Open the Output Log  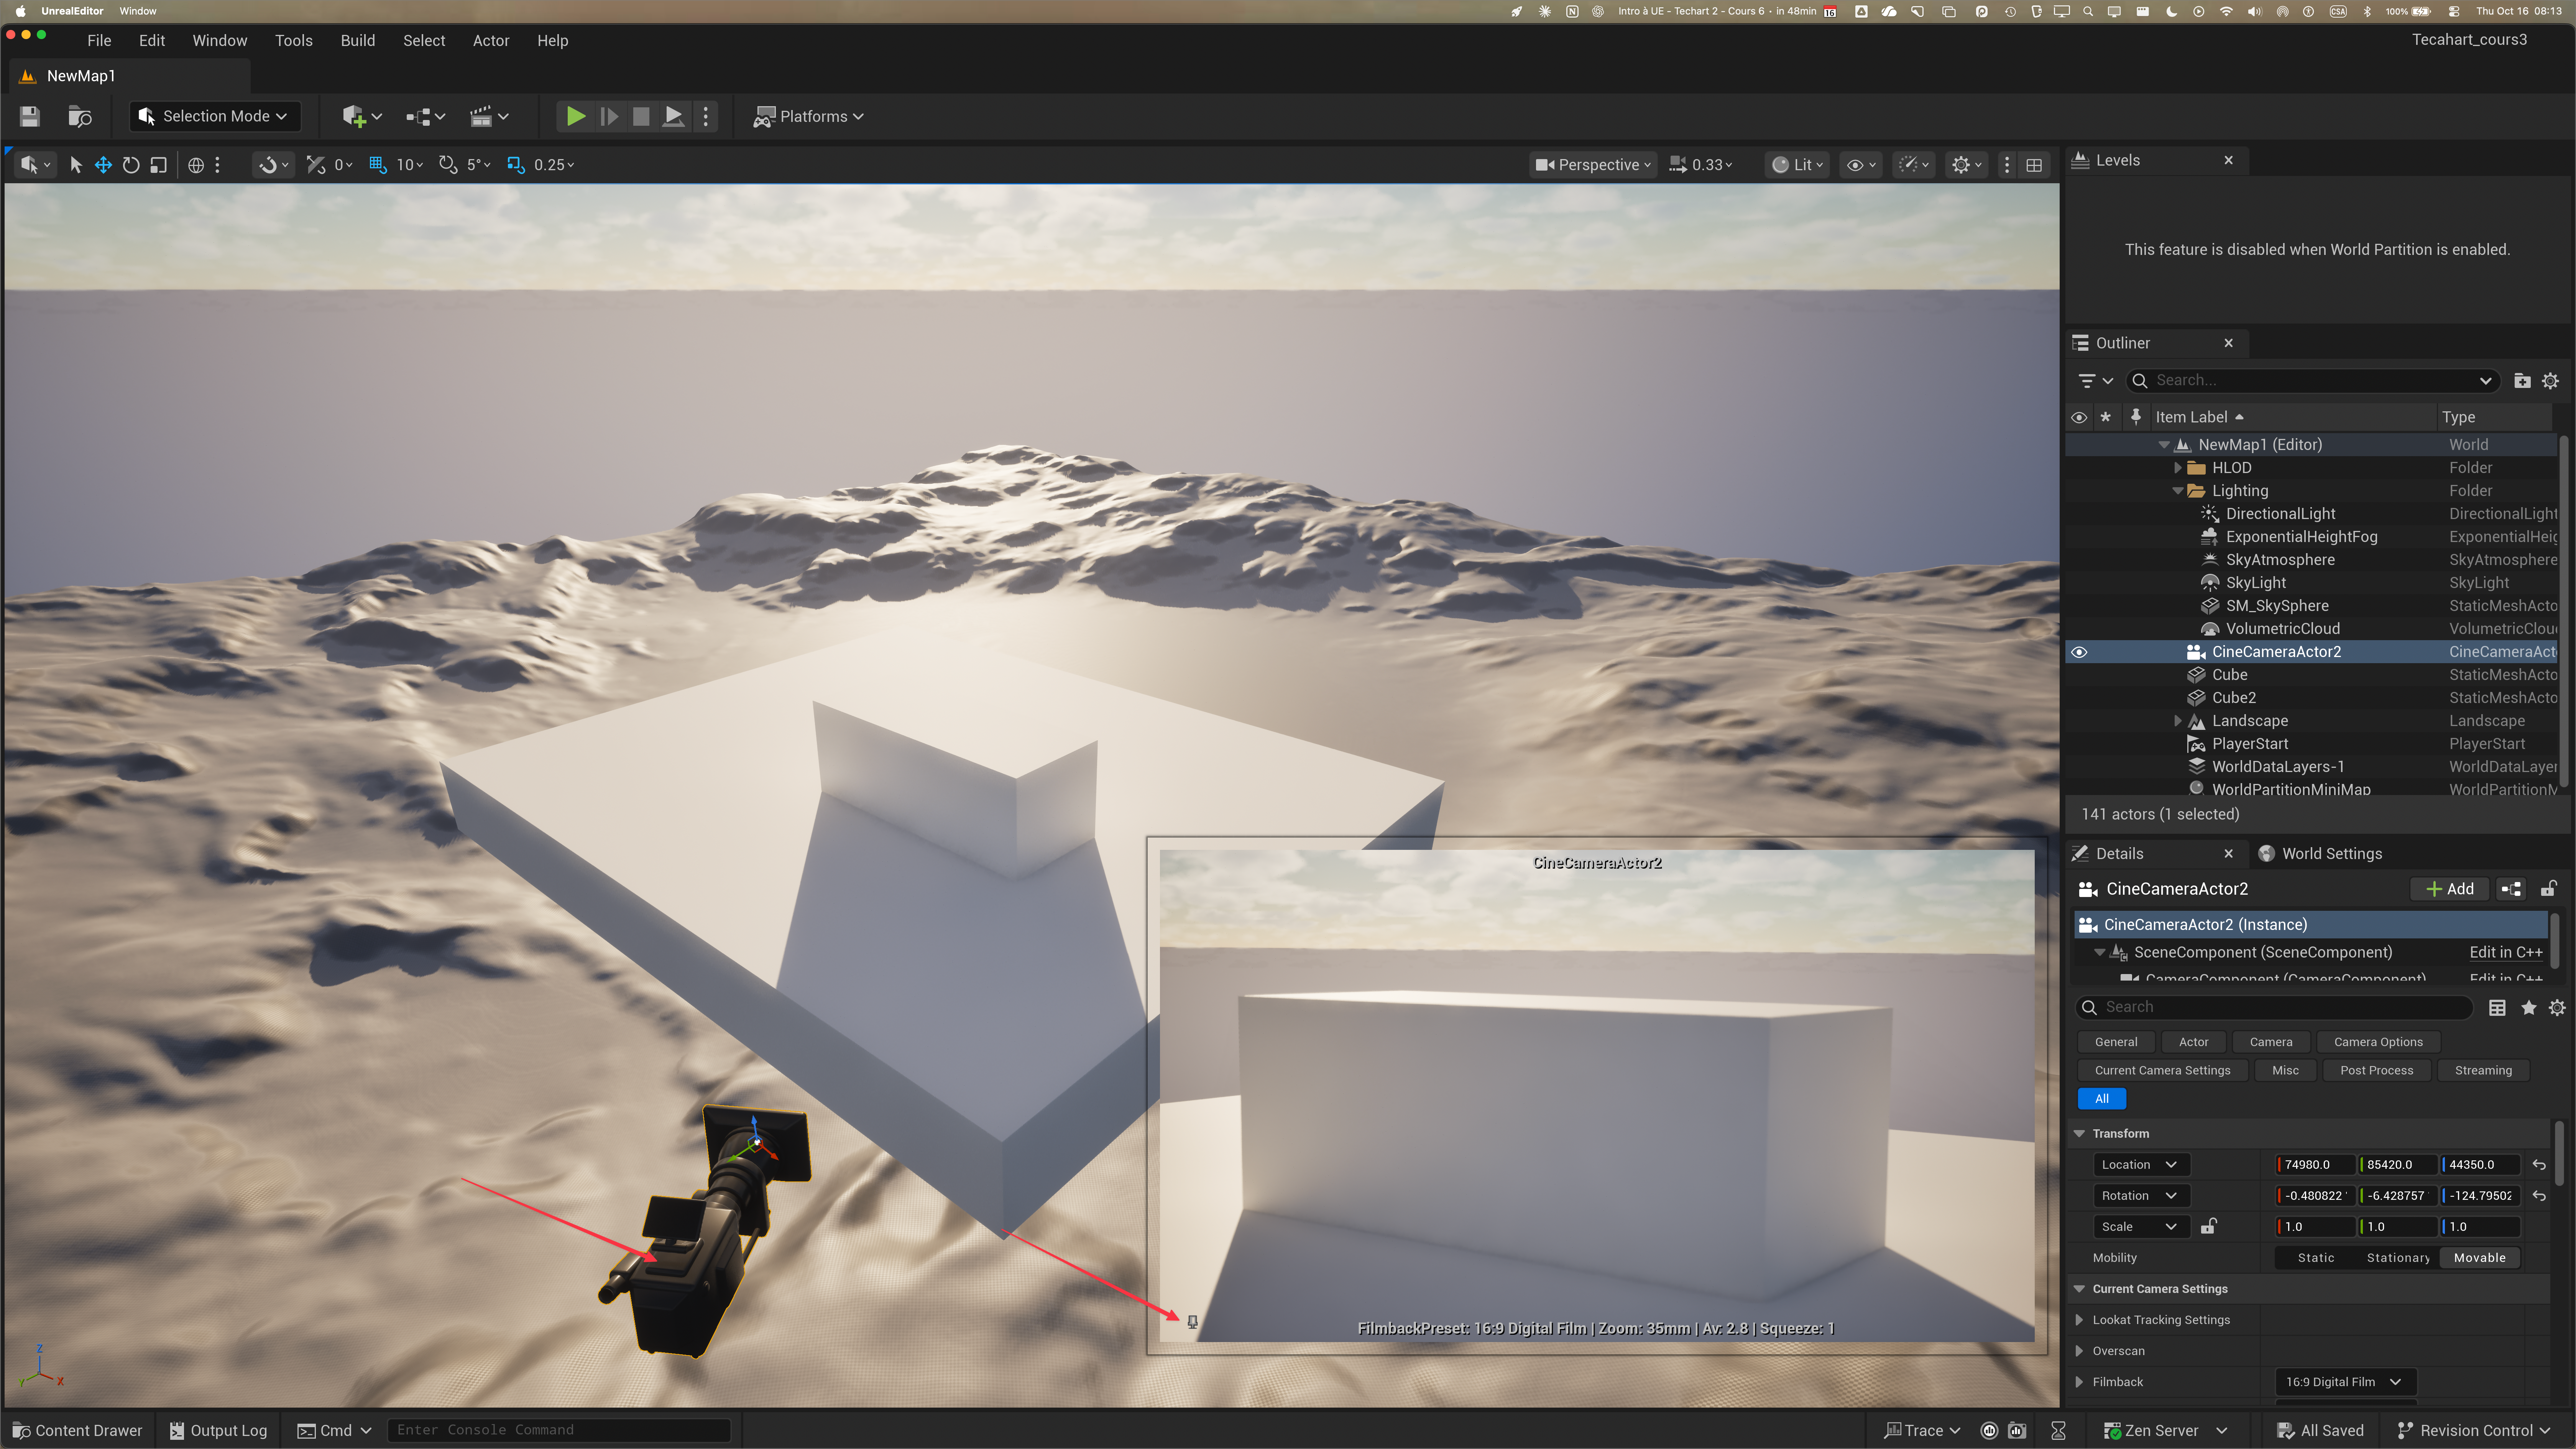[218, 1431]
